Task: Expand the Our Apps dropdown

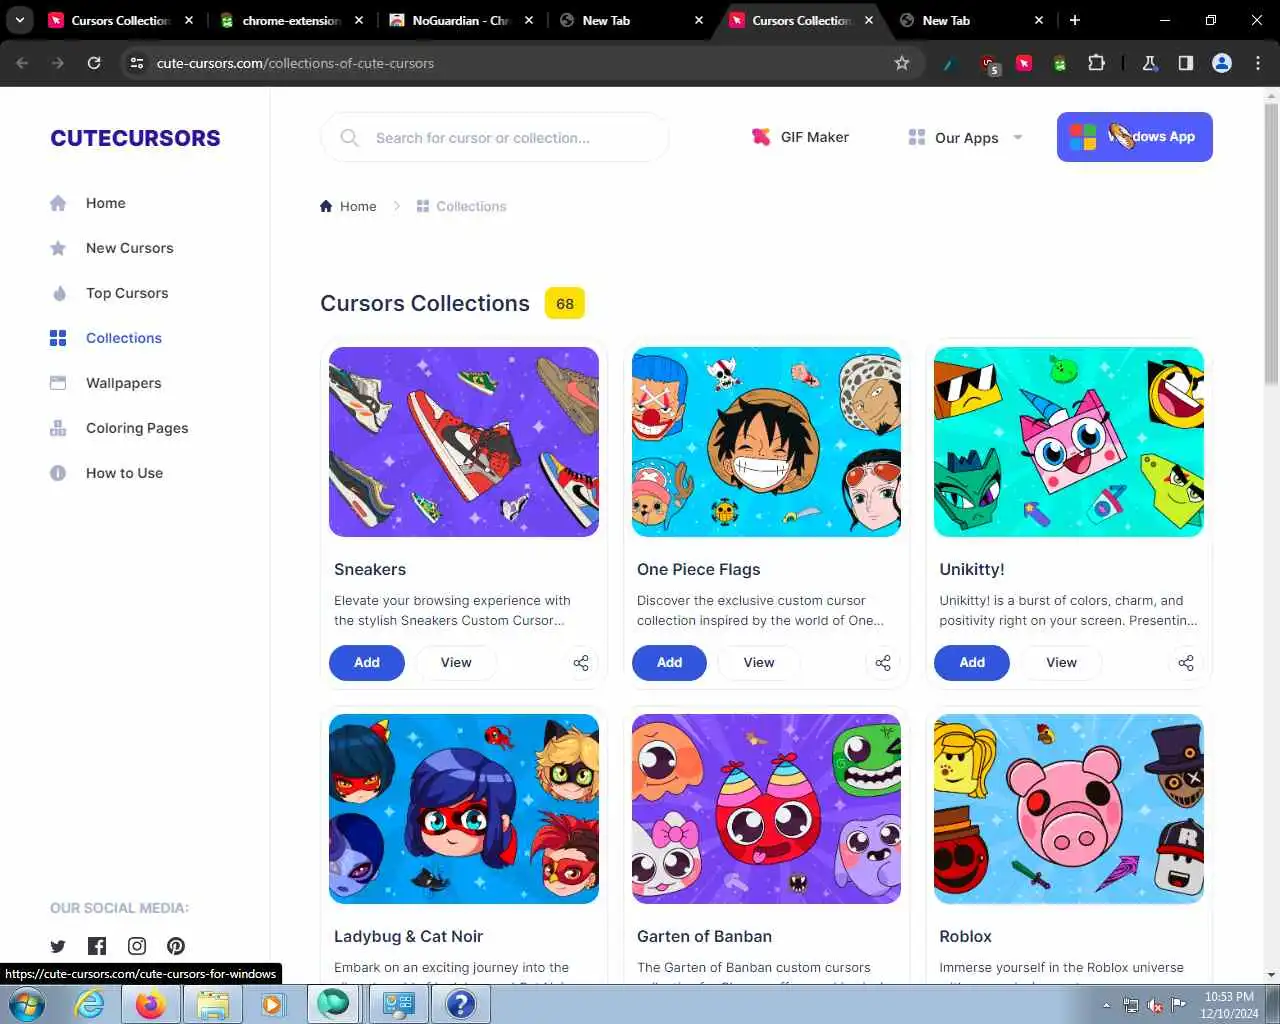Action: [x=965, y=138]
